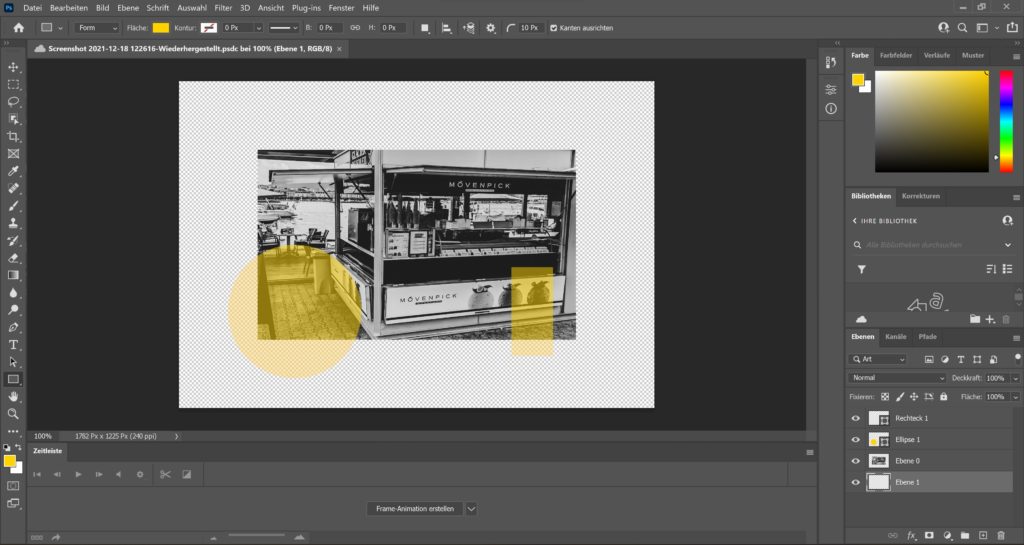This screenshot has width=1024, height=545.
Task: Play the timeline
Action: pyautogui.click(x=78, y=475)
